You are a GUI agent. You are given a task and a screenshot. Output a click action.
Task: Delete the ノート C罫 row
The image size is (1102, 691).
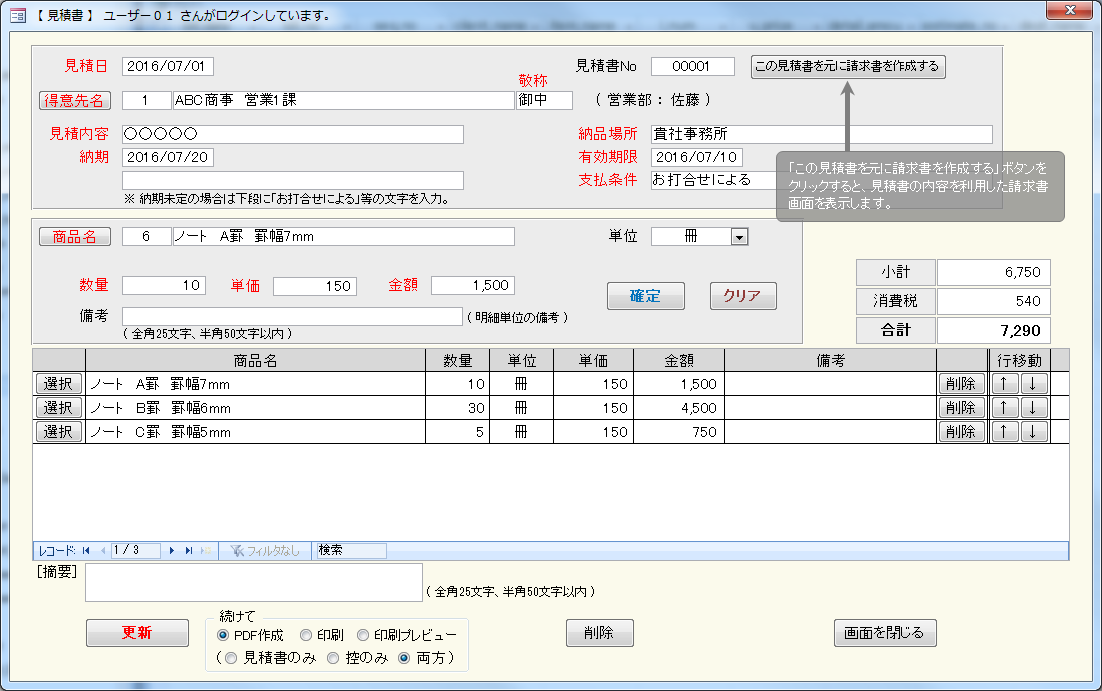click(960, 432)
